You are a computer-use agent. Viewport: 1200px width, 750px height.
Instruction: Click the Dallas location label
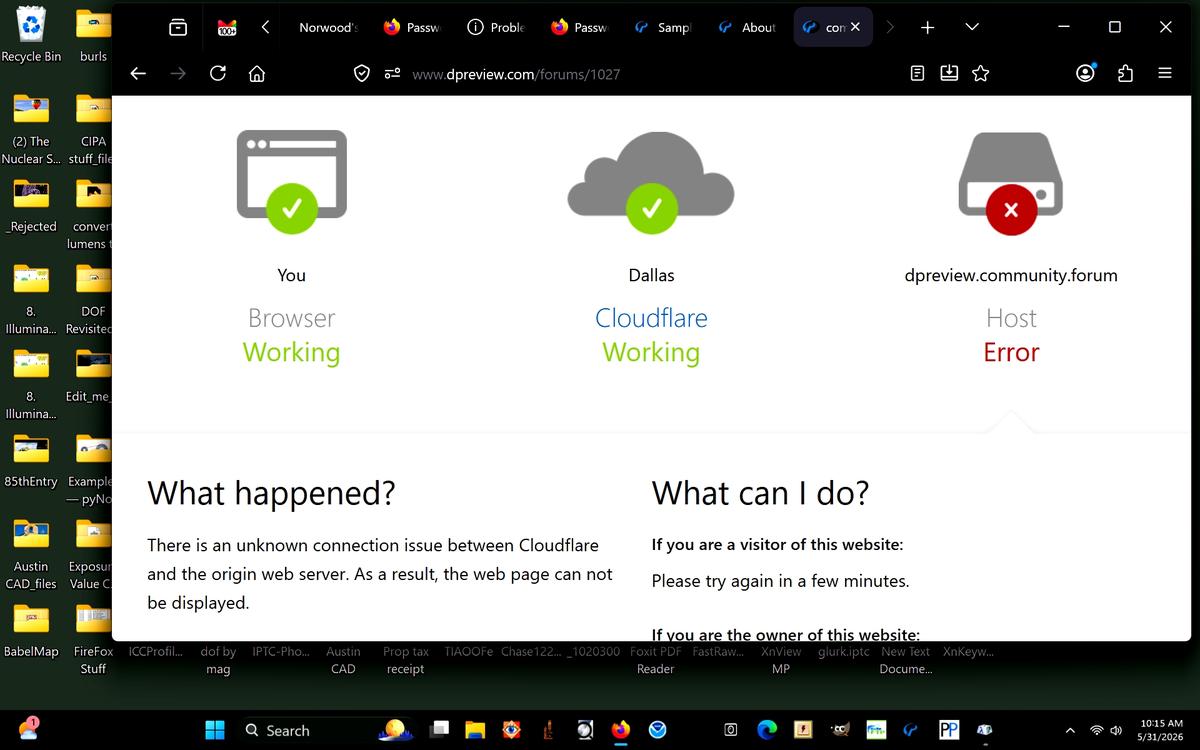coord(651,275)
